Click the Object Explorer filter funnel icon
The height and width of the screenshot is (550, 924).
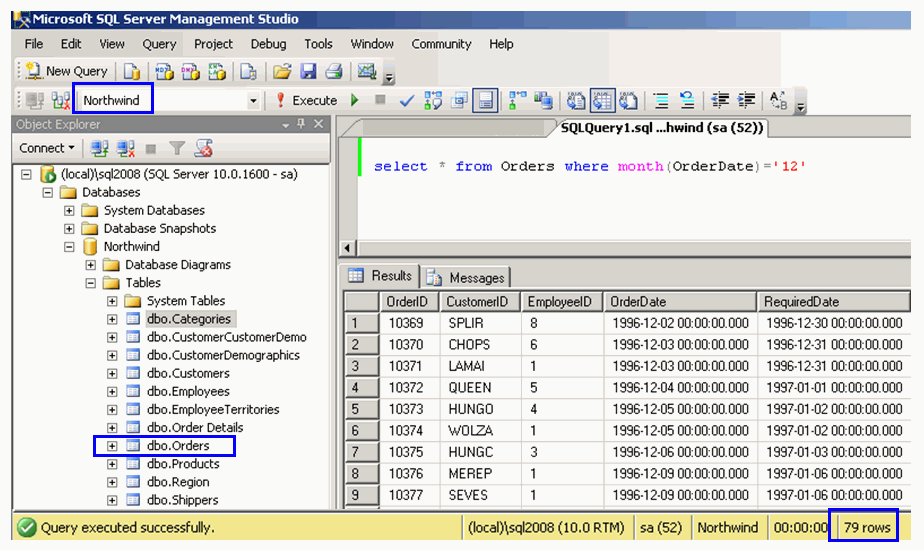click(177, 148)
